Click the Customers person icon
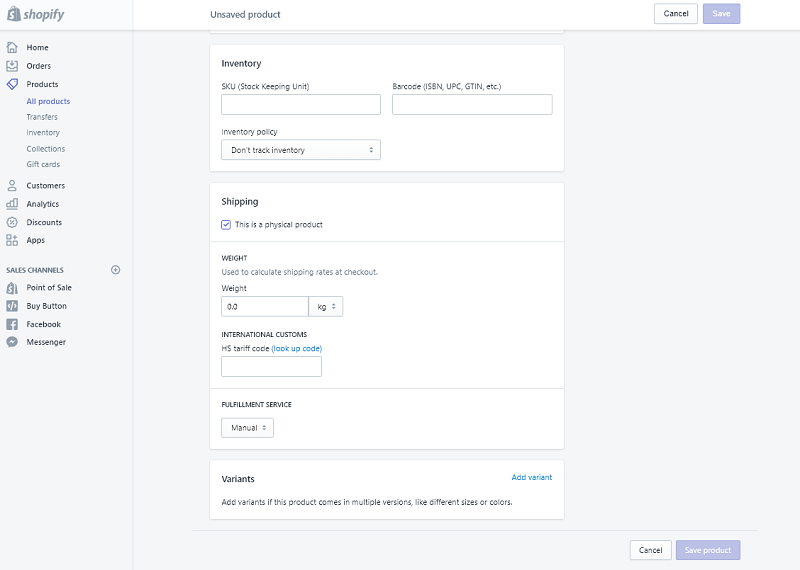Image resolution: width=800 pixels, height=570 pixels. pos(12,185)
